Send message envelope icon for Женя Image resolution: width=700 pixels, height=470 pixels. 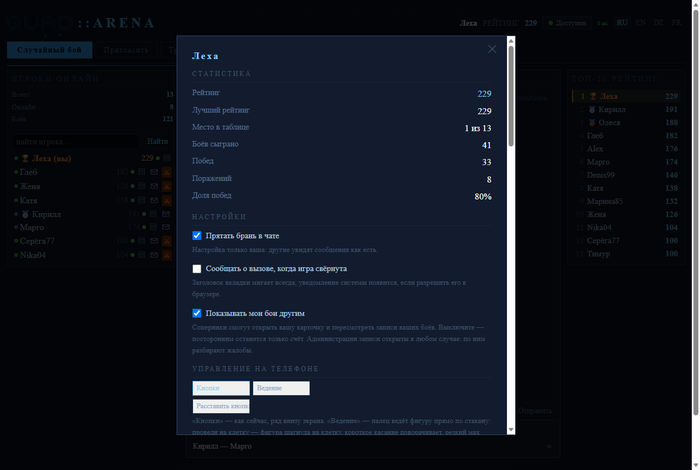tap(154, 186)
